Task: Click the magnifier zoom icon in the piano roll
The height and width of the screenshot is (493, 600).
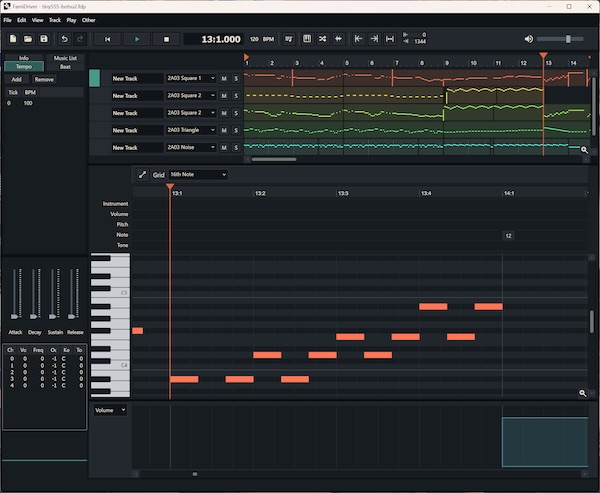Action: click(582, 393)
